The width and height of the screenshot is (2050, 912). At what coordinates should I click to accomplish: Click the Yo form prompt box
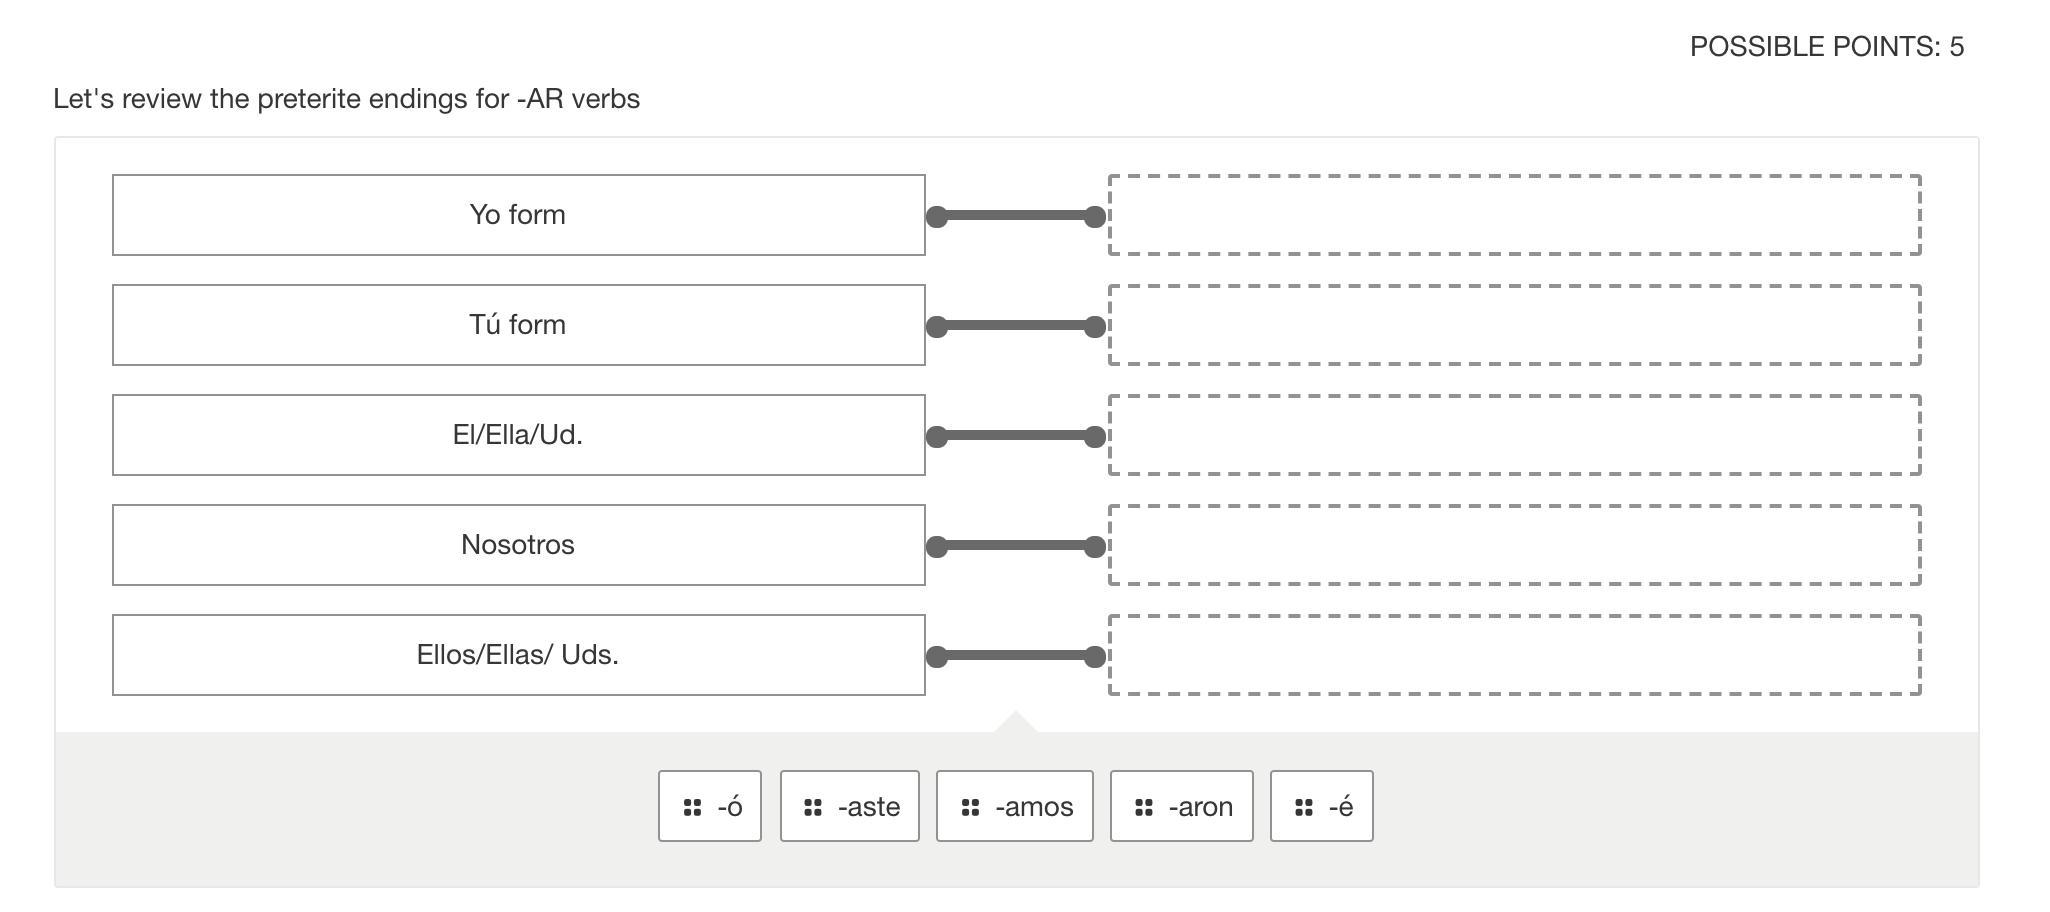518,215
